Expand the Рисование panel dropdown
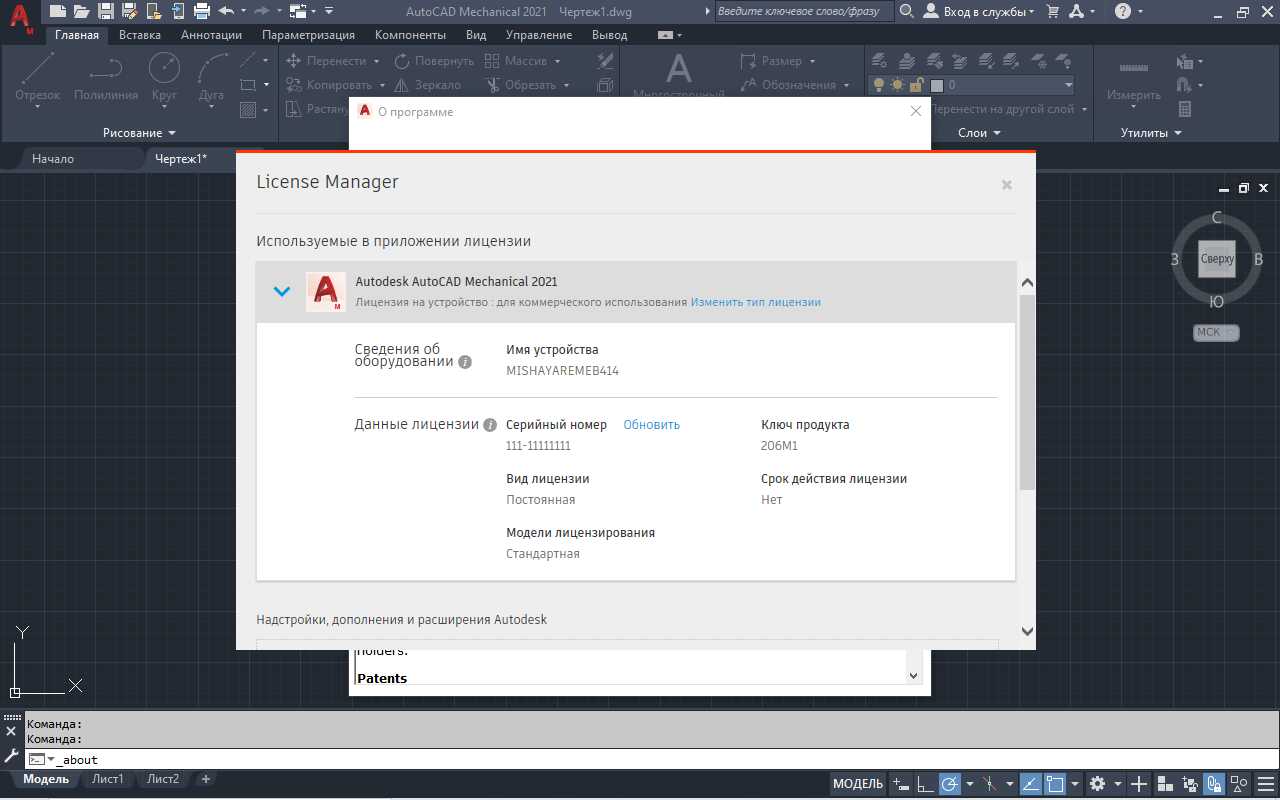1280x800 pixels. coord(139,133)
